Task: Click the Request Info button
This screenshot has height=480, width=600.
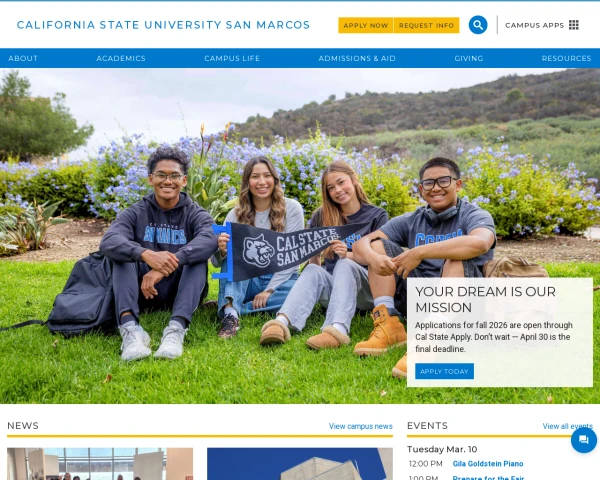Action: pos(426,25)
